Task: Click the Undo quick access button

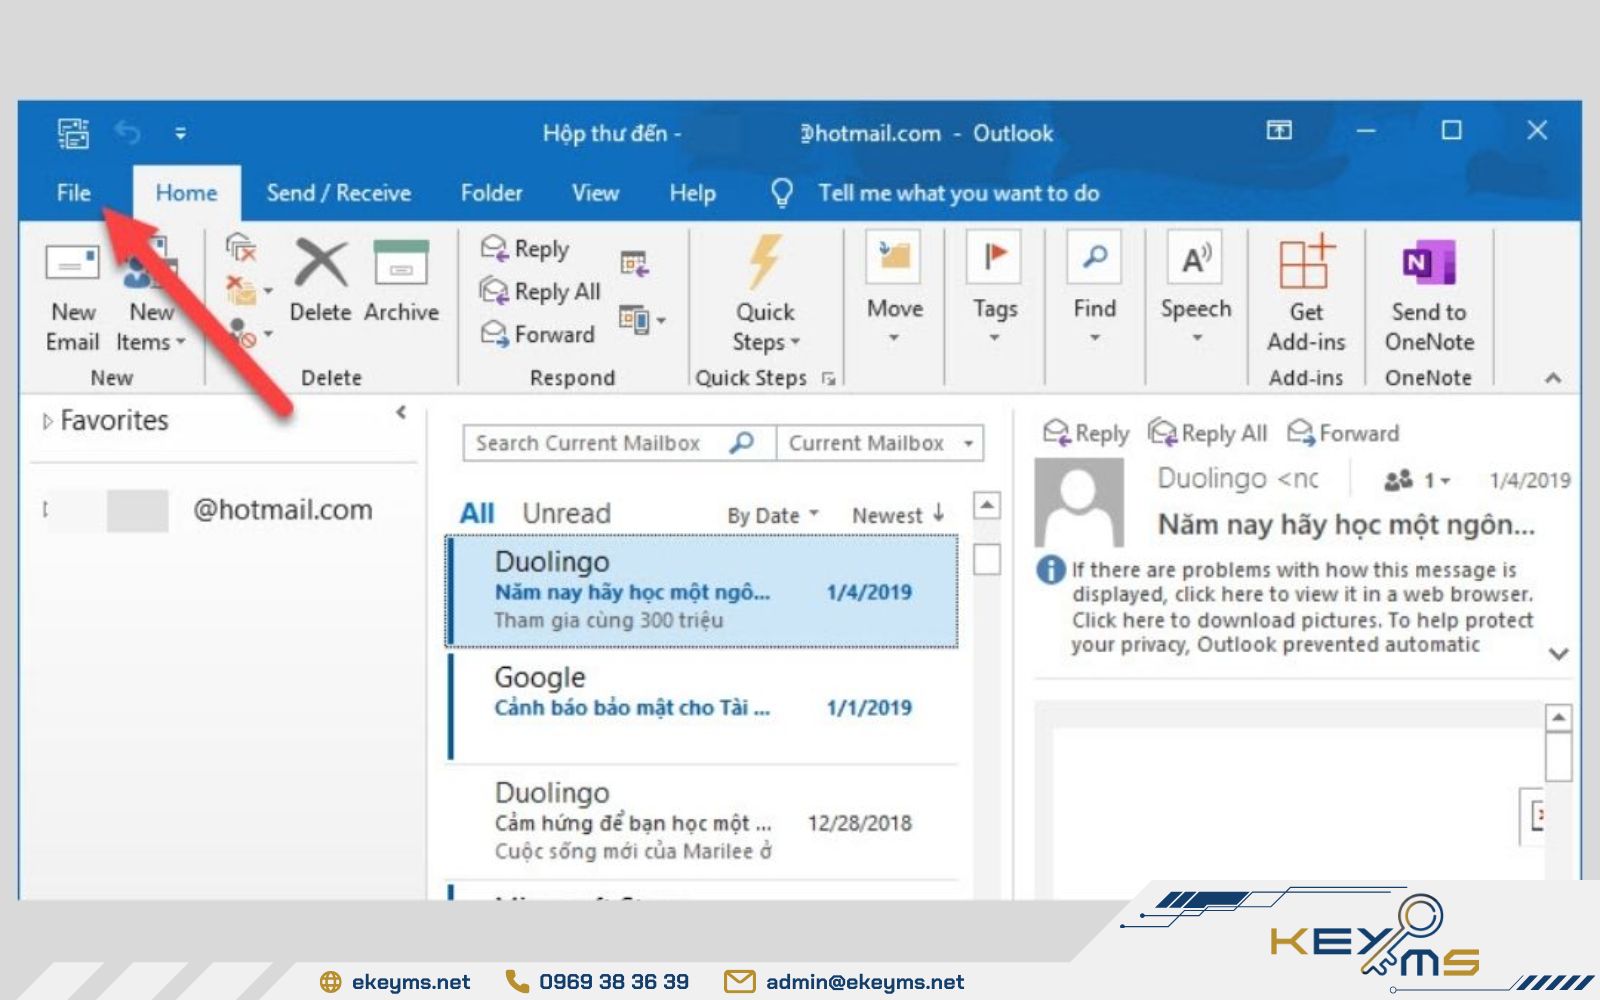Action: pos(127,132)
